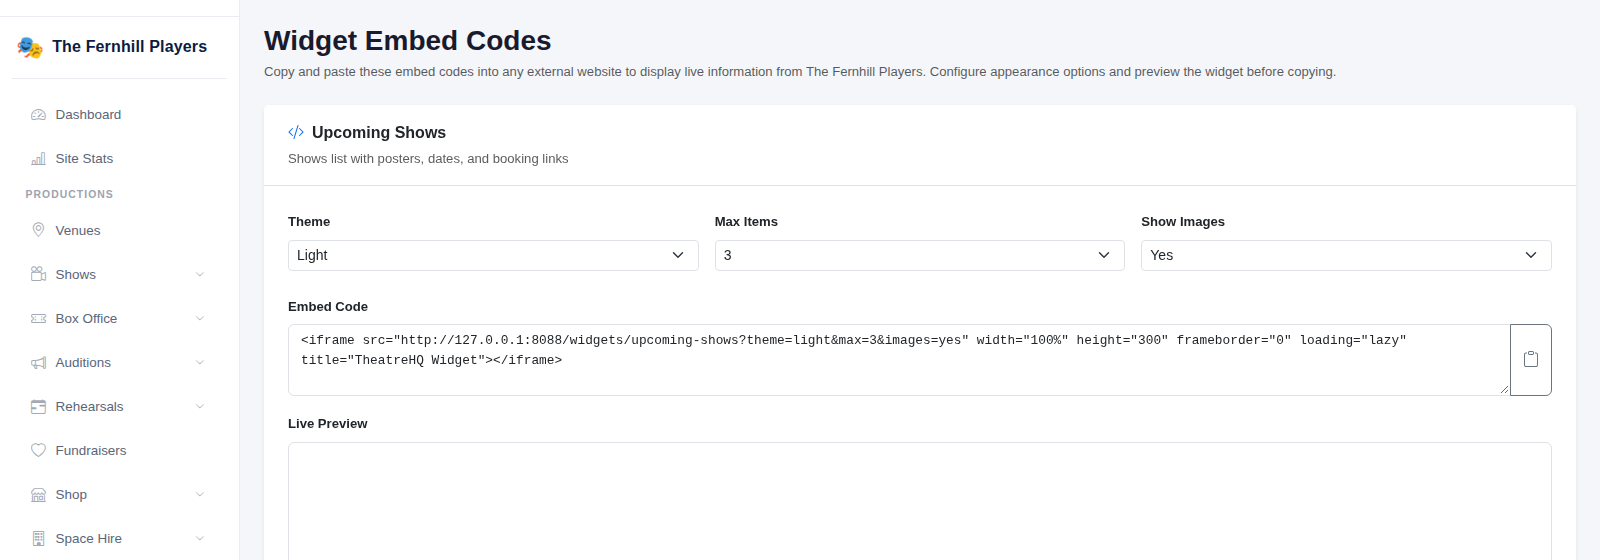Click the Shop storefront icon
1600x560 pixels.
(38, 494)
